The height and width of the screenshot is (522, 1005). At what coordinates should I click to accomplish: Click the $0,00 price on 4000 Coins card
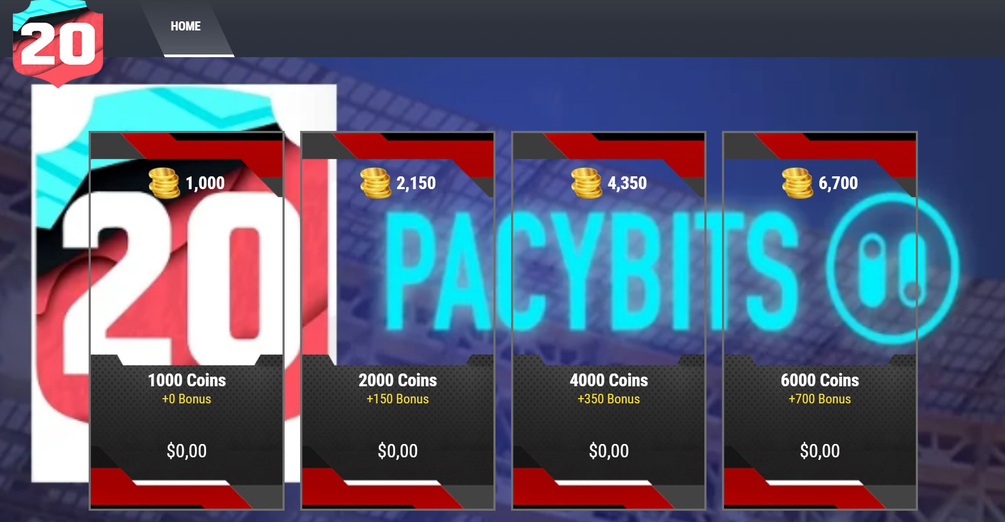(609, 451)
